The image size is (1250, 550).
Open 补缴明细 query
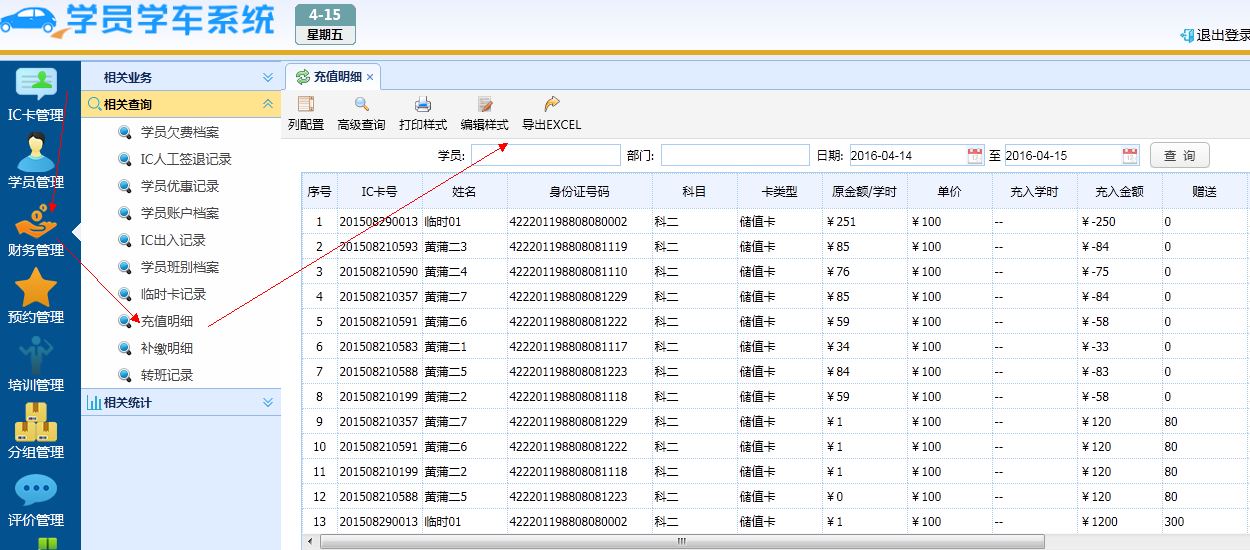point(167,348)
